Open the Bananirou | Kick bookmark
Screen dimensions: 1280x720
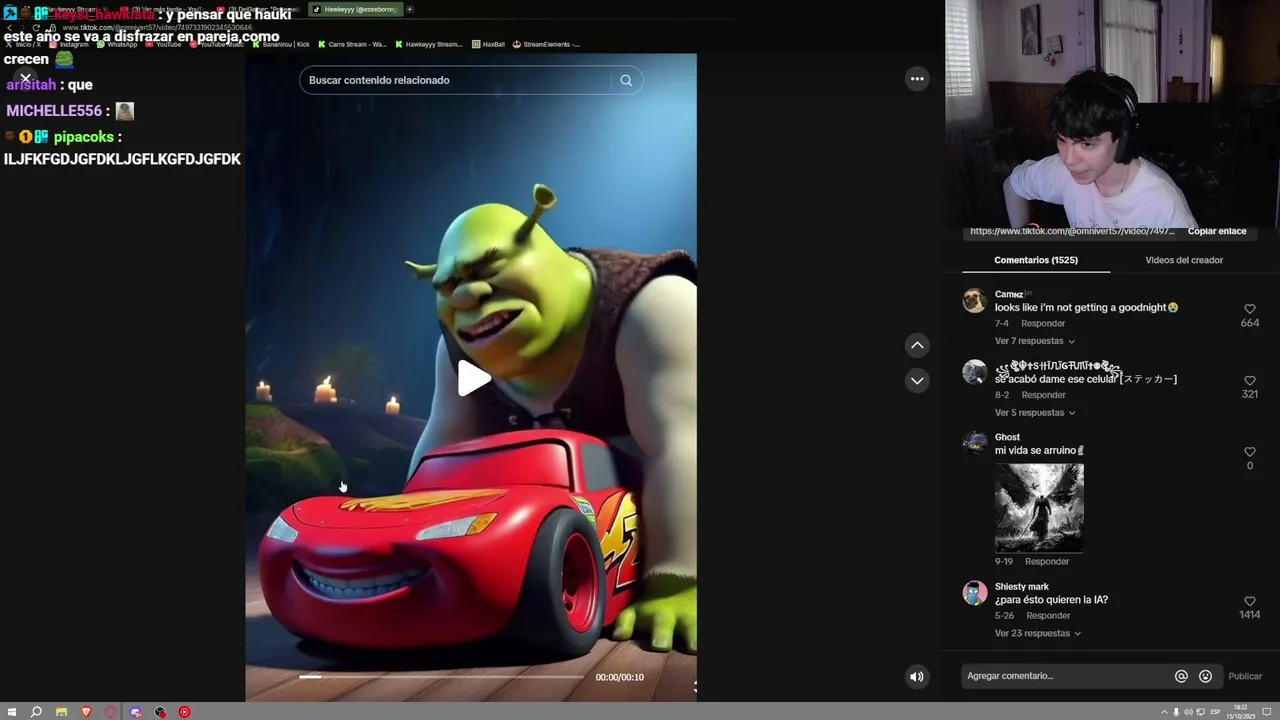pyautogui.click(x=281, y=44)
